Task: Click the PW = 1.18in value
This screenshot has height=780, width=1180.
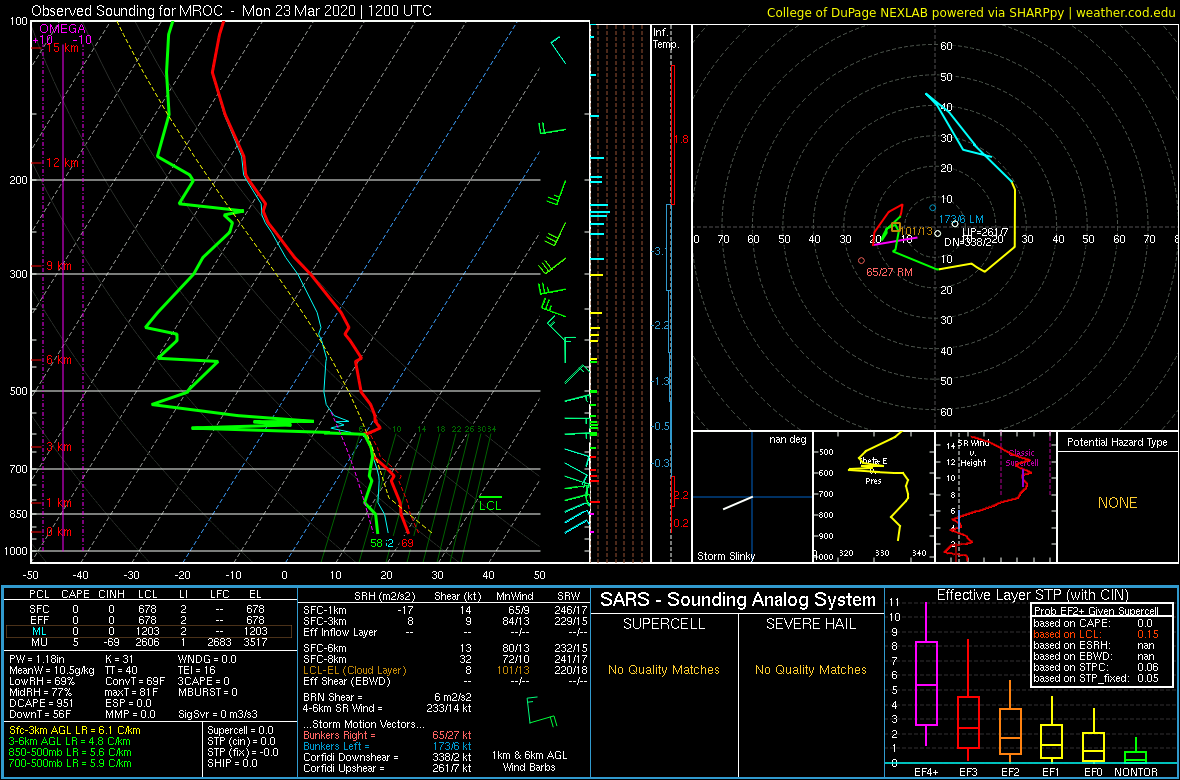Action: coord(36,660)
